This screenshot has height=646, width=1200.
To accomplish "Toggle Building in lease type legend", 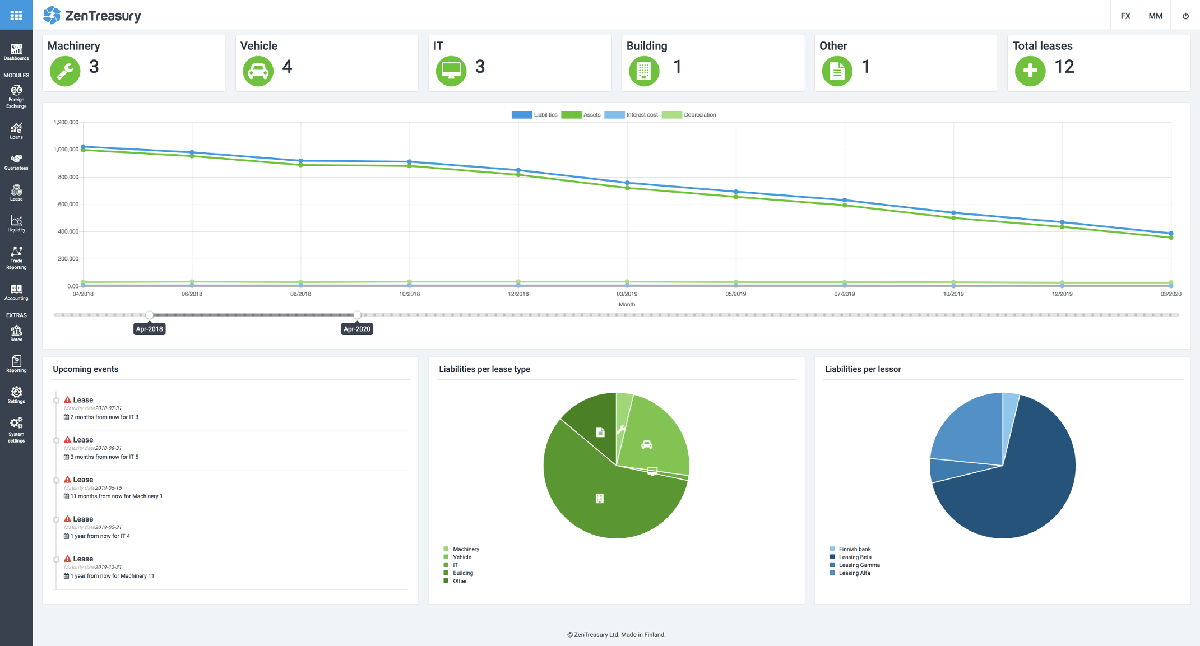I will pos(458,573).
